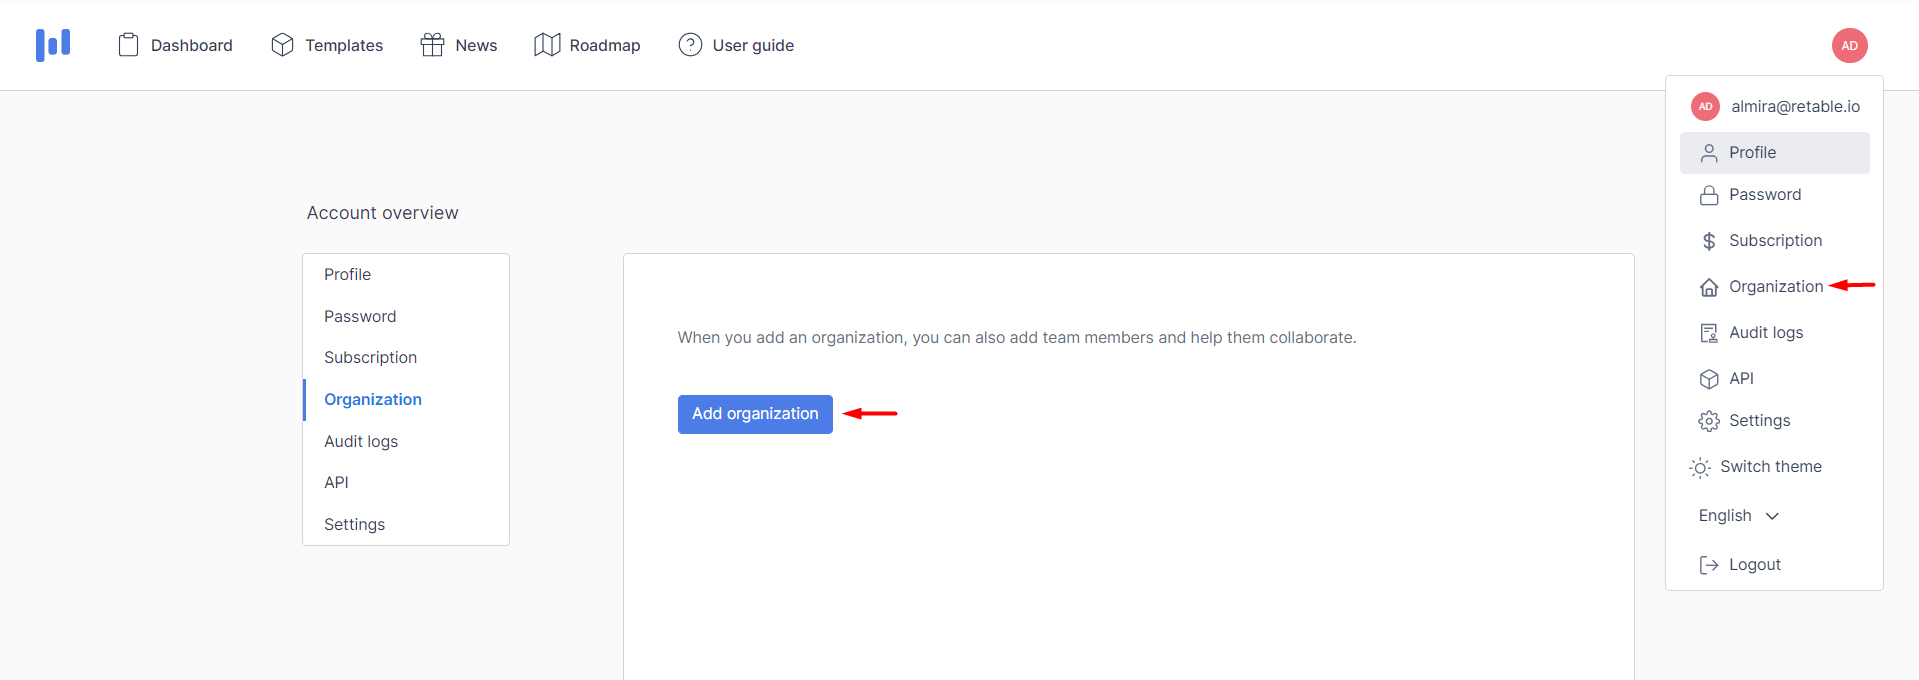Click the Settings gear icon in dropdown
Viewport: 1919px width, 680px height.
coord(1709,421)
